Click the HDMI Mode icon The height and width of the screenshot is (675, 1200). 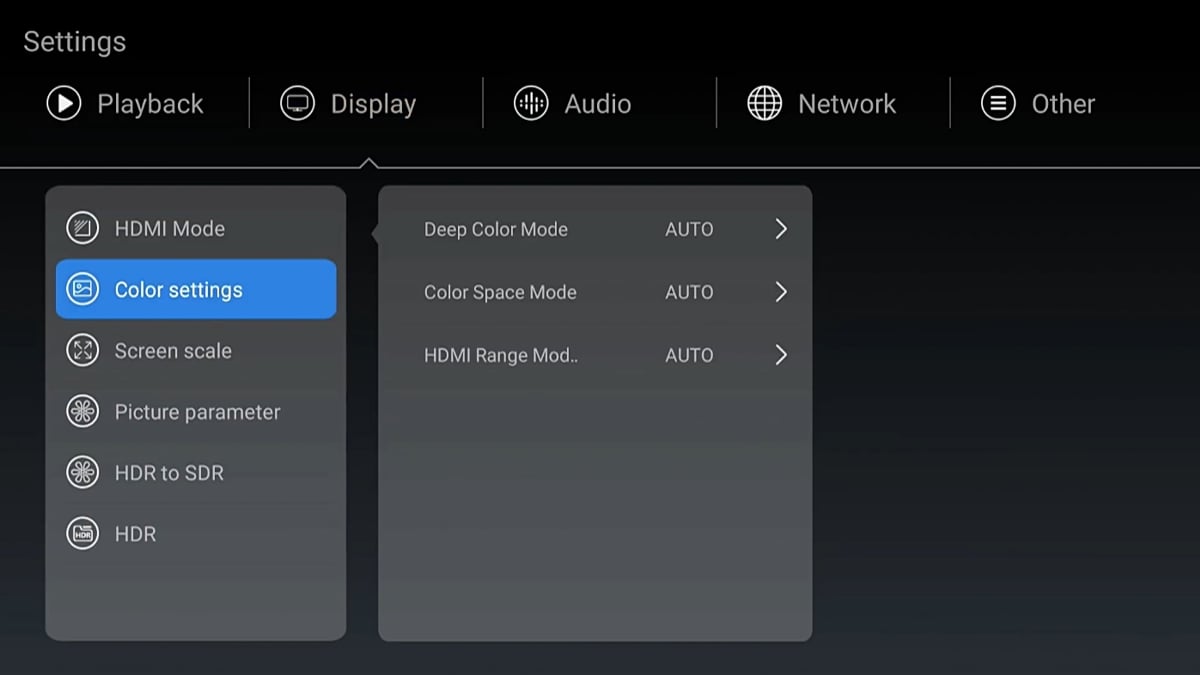[82, 228]
